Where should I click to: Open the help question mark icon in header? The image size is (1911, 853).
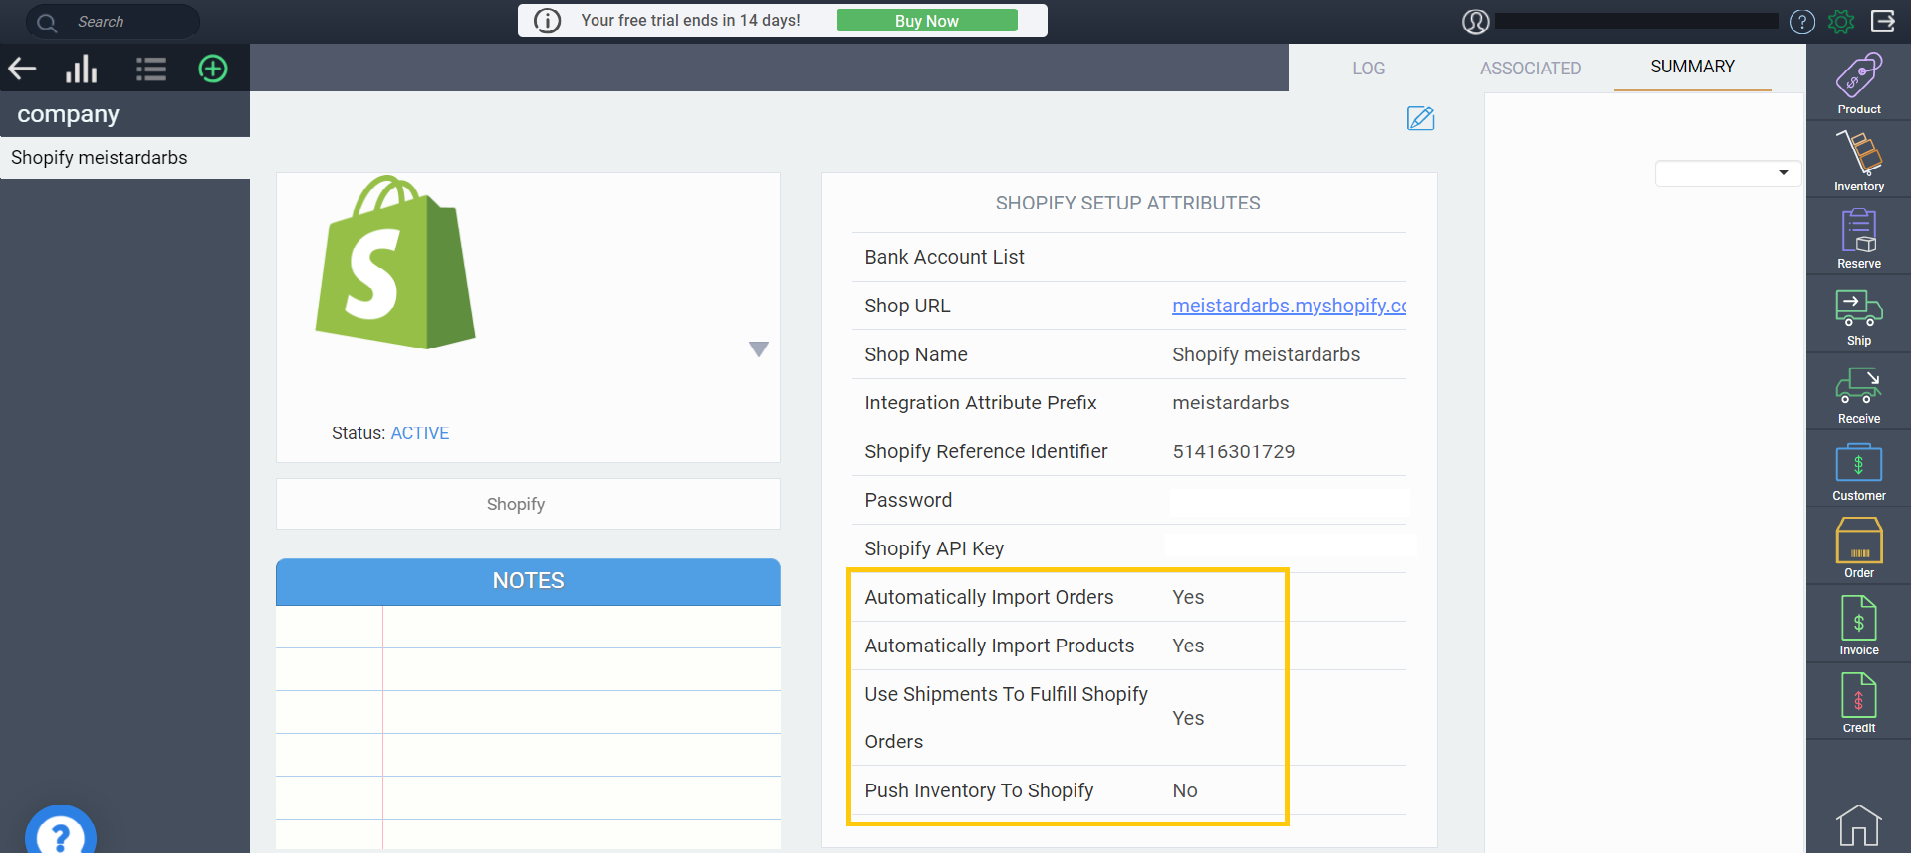(1802, 21)
